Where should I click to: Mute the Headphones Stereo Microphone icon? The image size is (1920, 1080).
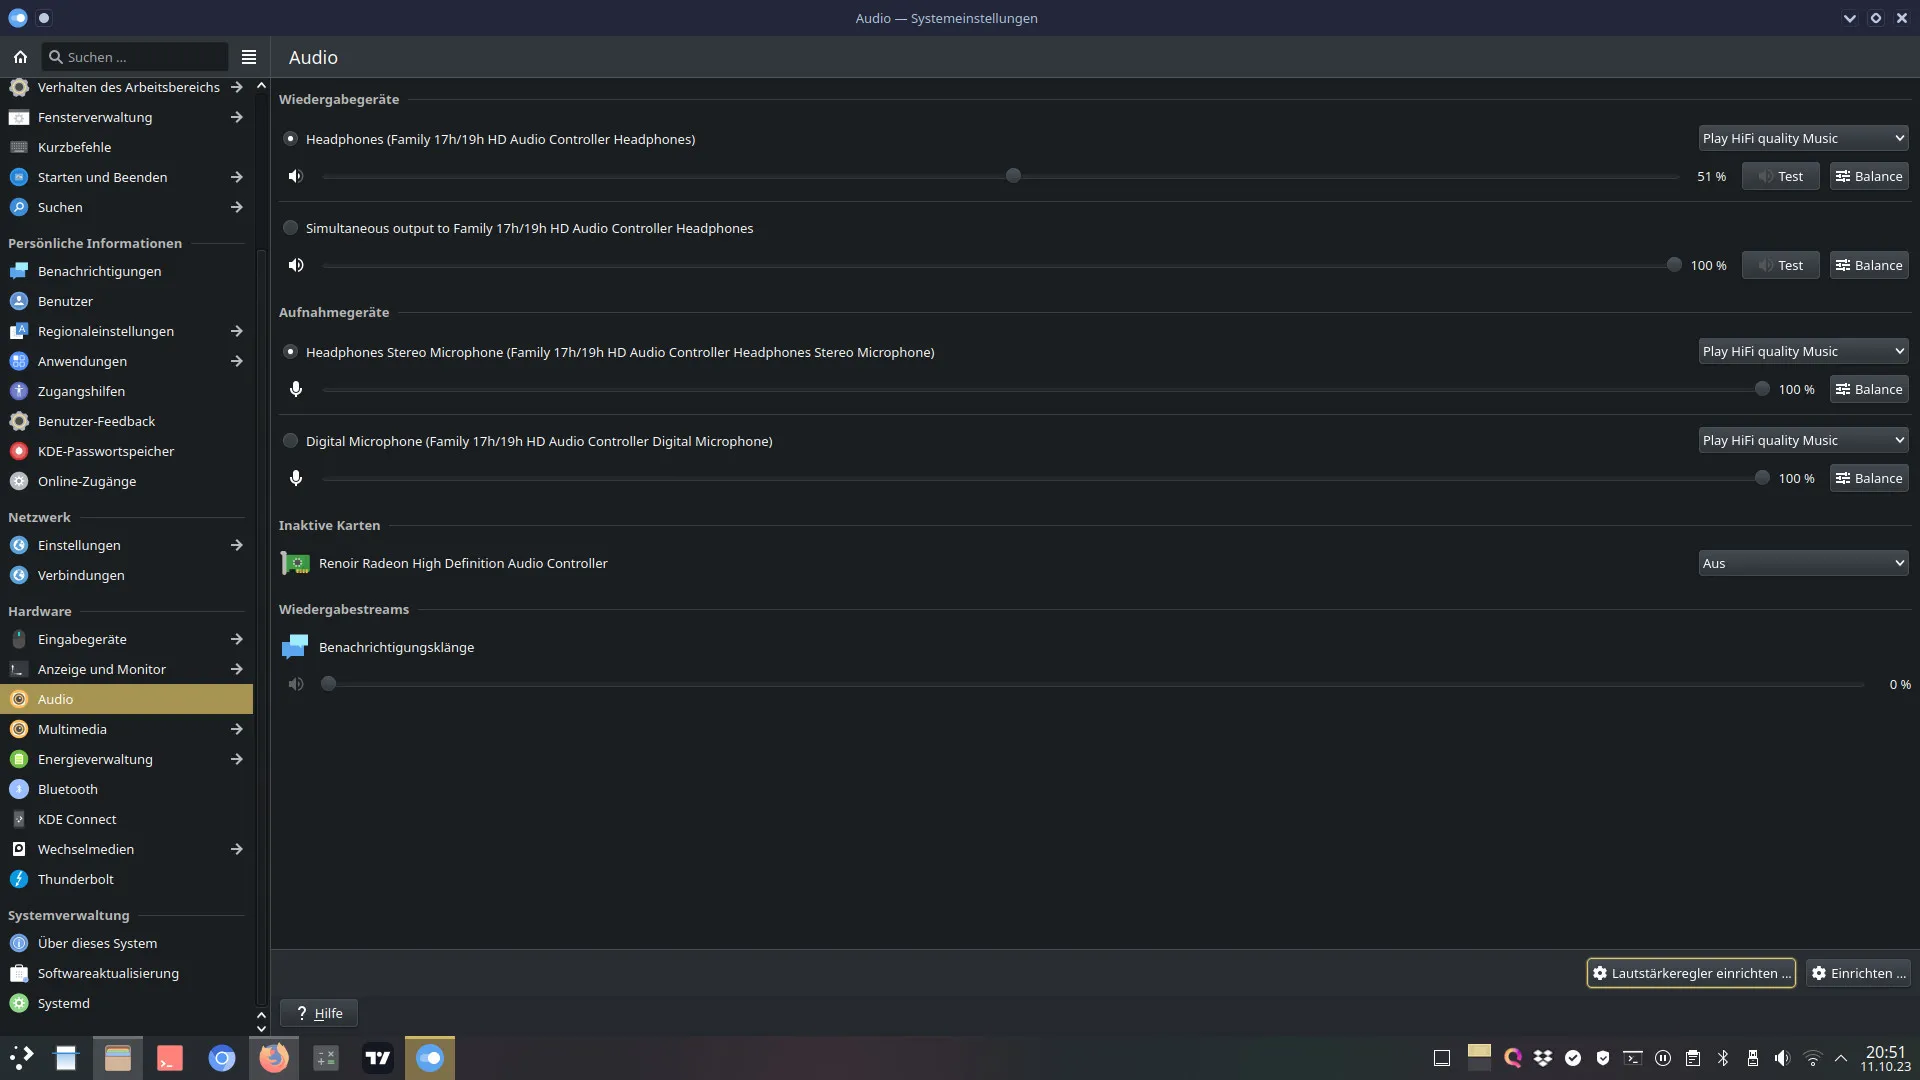point(295,389)
